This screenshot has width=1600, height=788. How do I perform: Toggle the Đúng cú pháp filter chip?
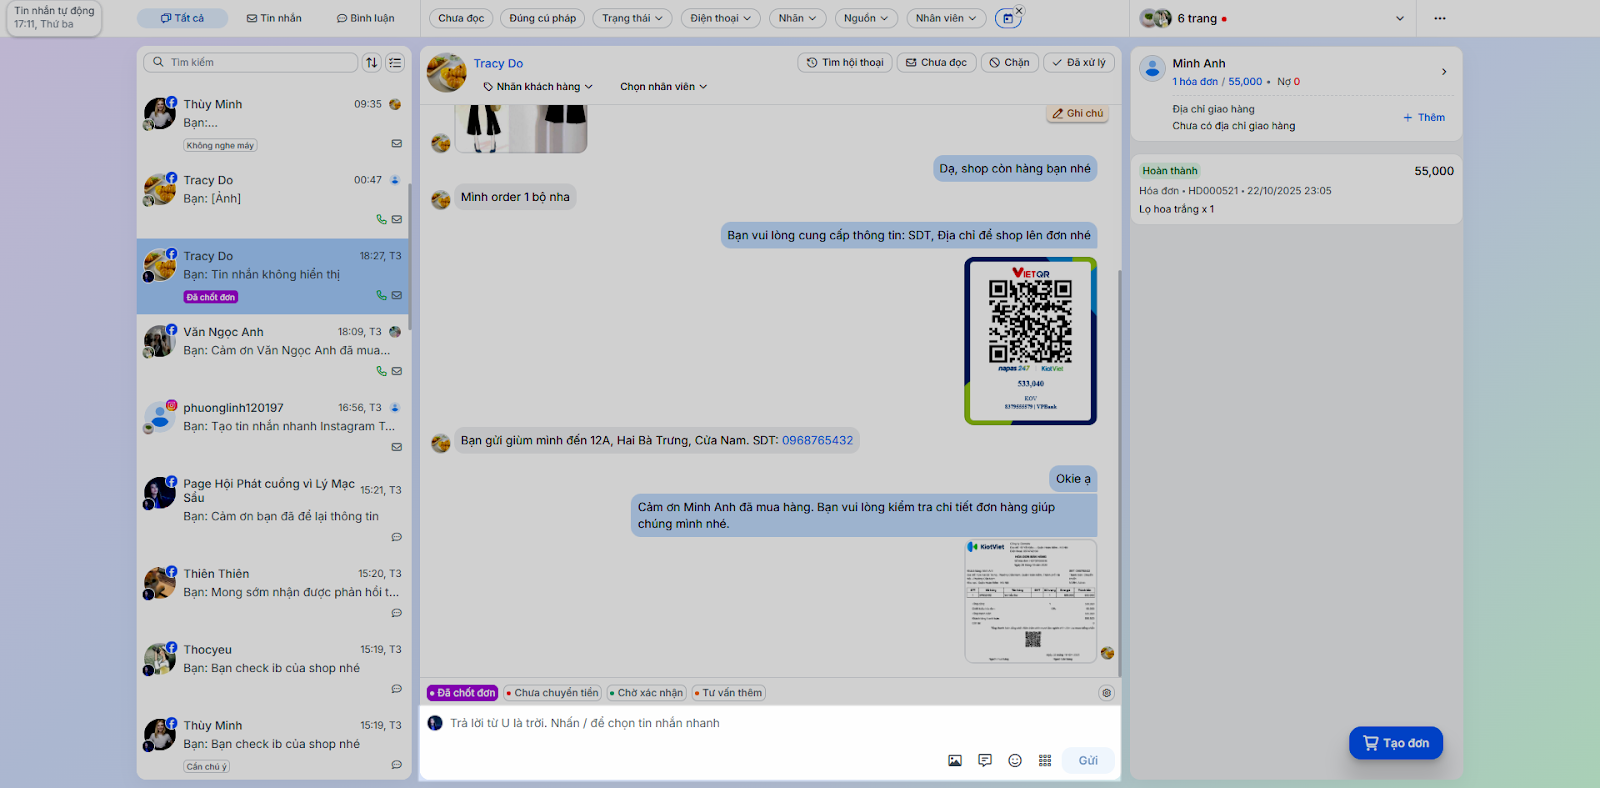[x=542, y=18]
